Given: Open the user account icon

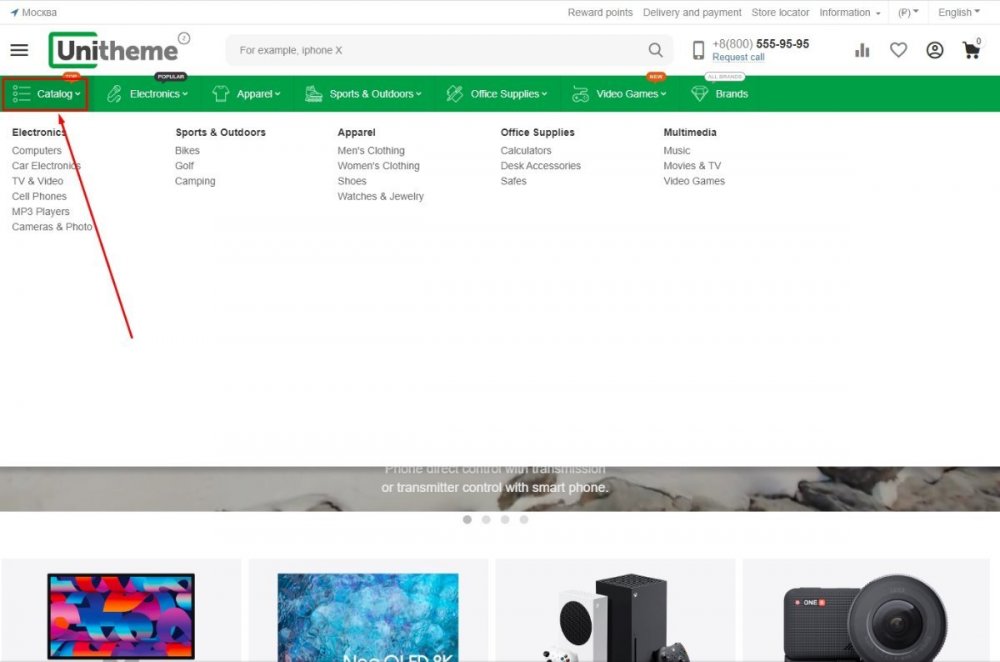Looking at the screenshot, I should click(934, 49).
